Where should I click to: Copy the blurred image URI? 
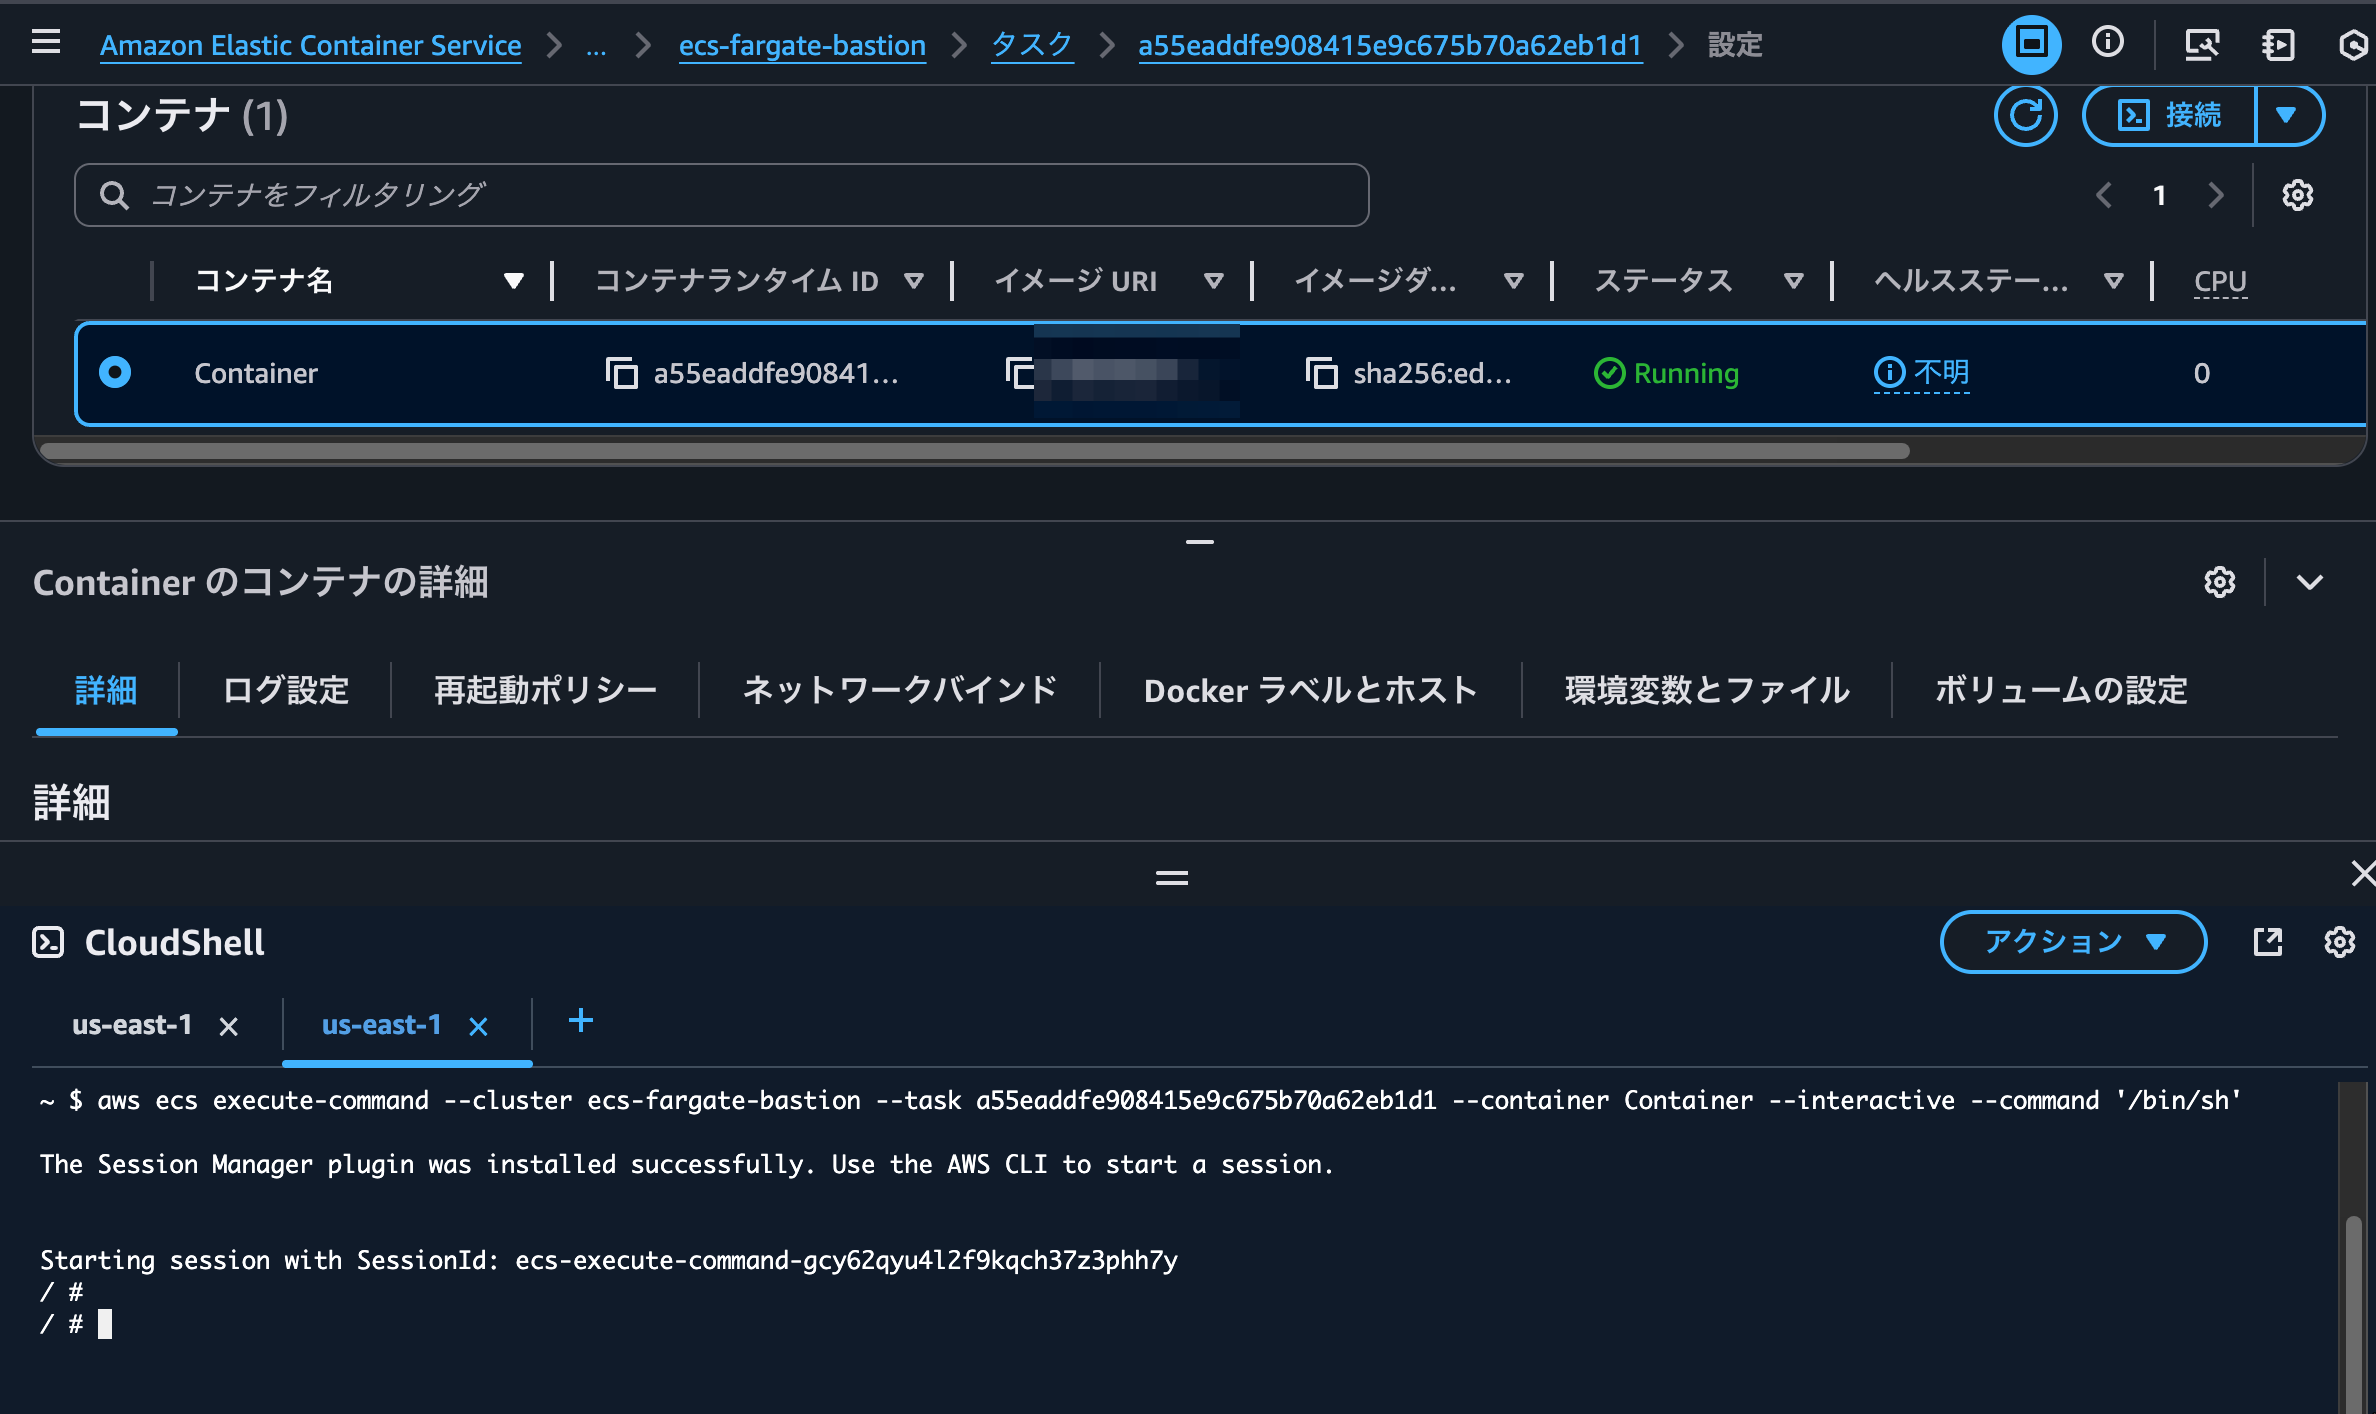(1020, 373)
